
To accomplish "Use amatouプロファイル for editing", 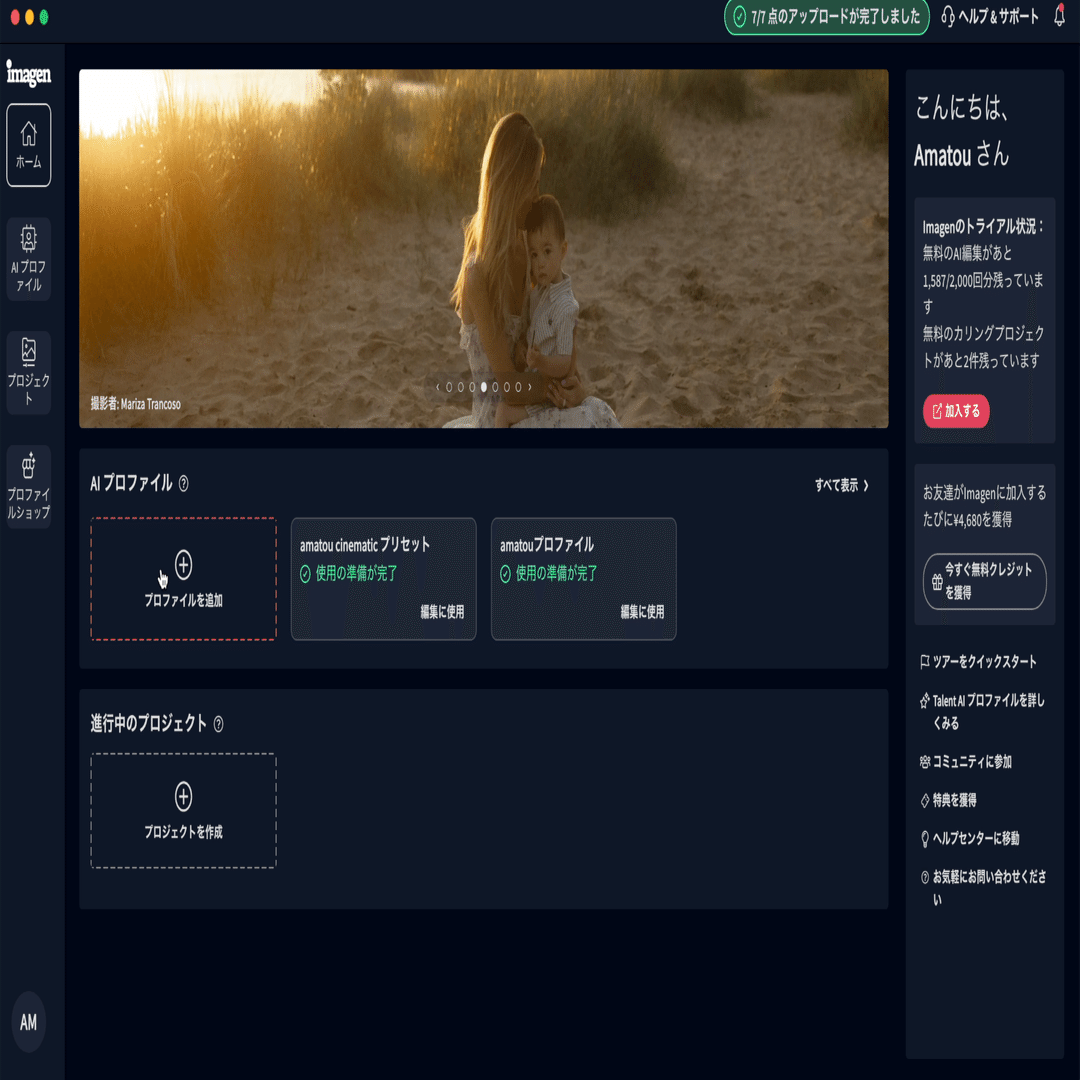I will tap(642, 612).
